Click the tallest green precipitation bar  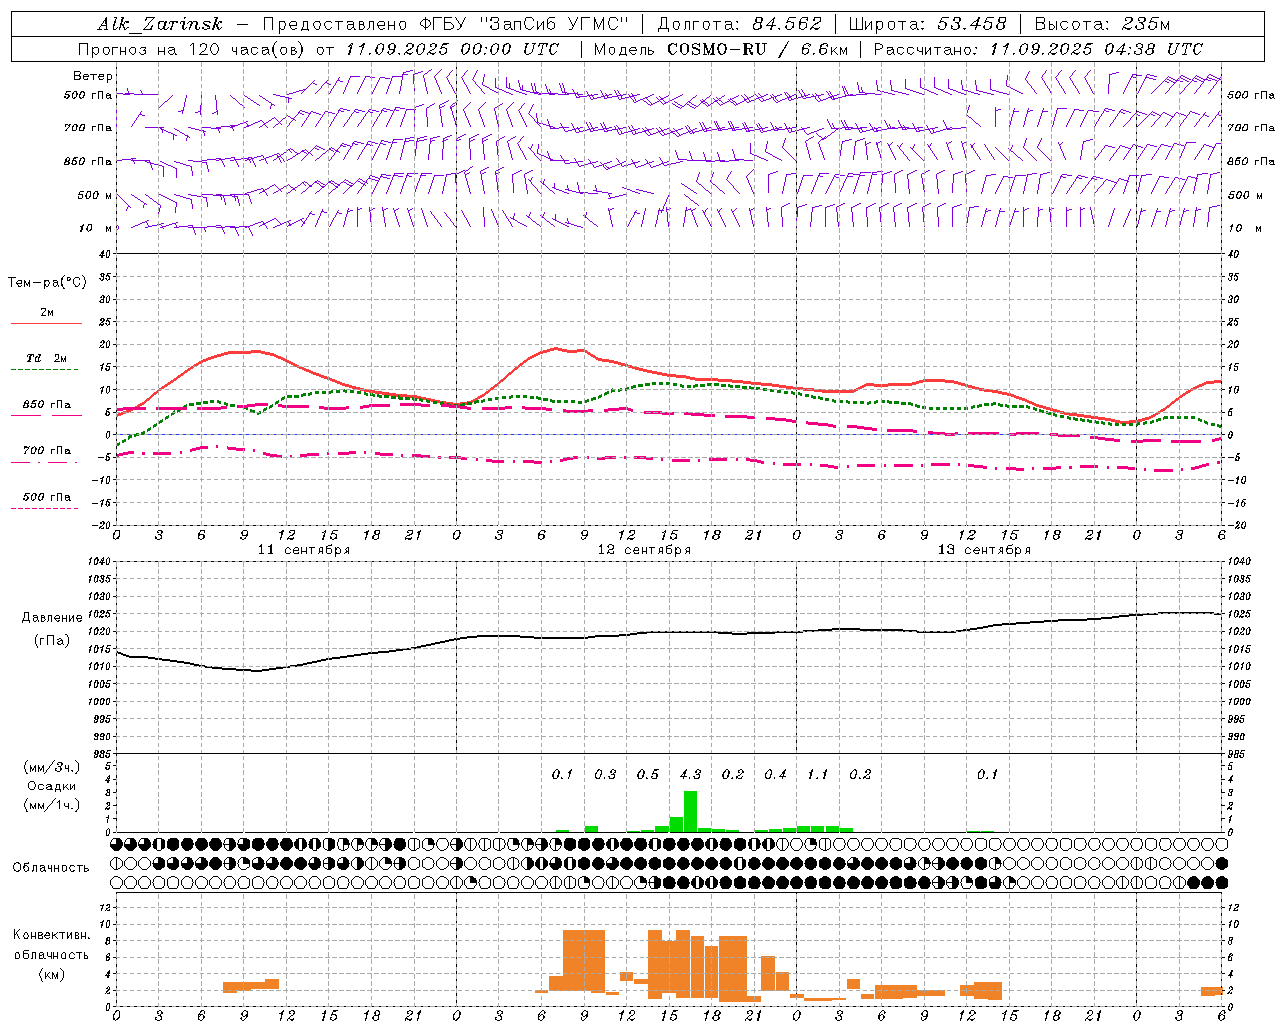[690, 811]
